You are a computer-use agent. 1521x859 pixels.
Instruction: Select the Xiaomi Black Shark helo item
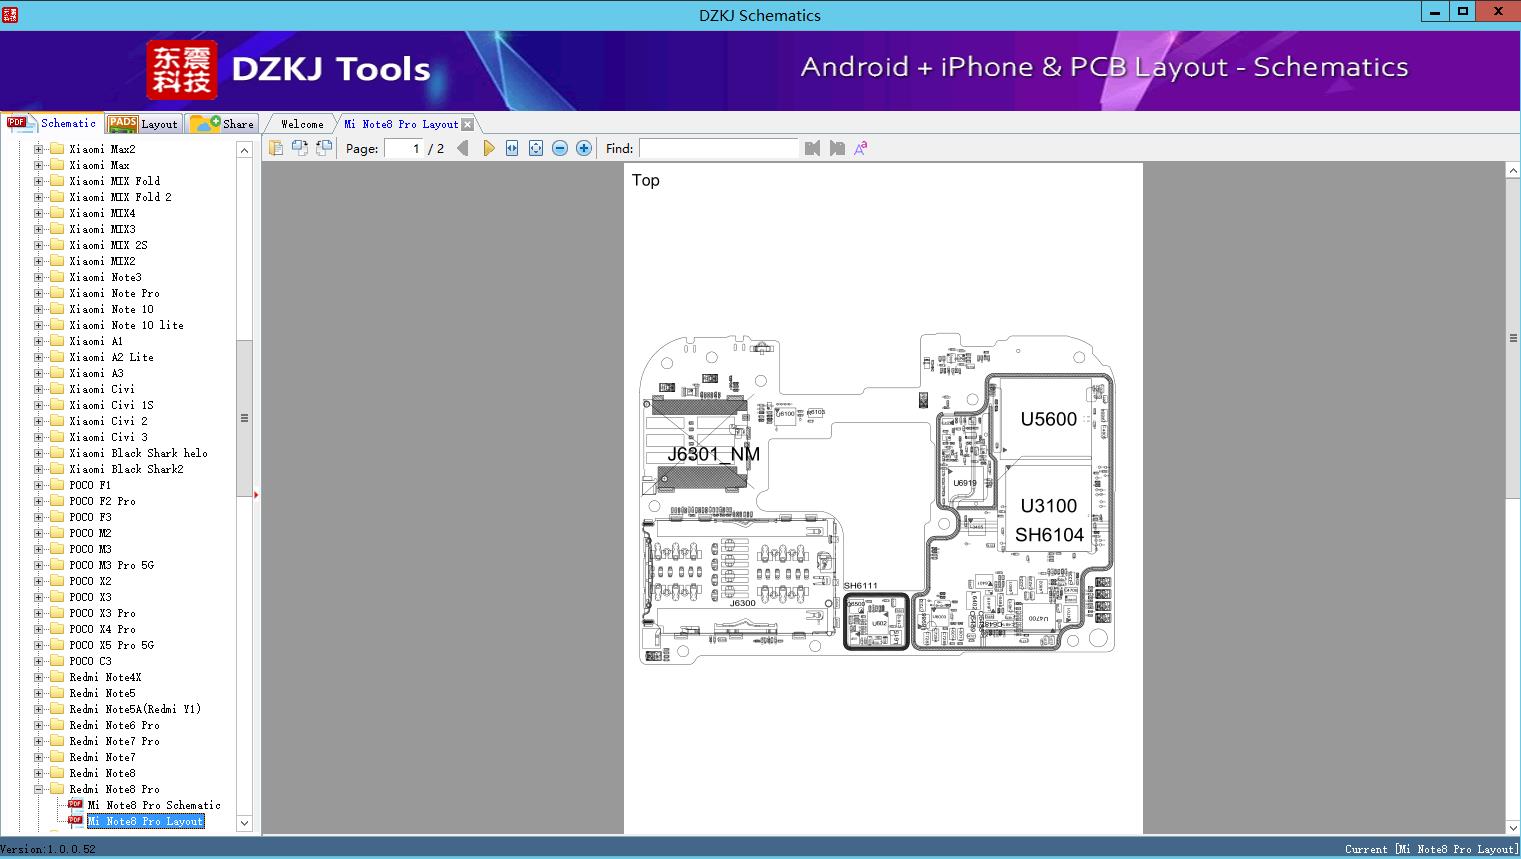(138, 453)
